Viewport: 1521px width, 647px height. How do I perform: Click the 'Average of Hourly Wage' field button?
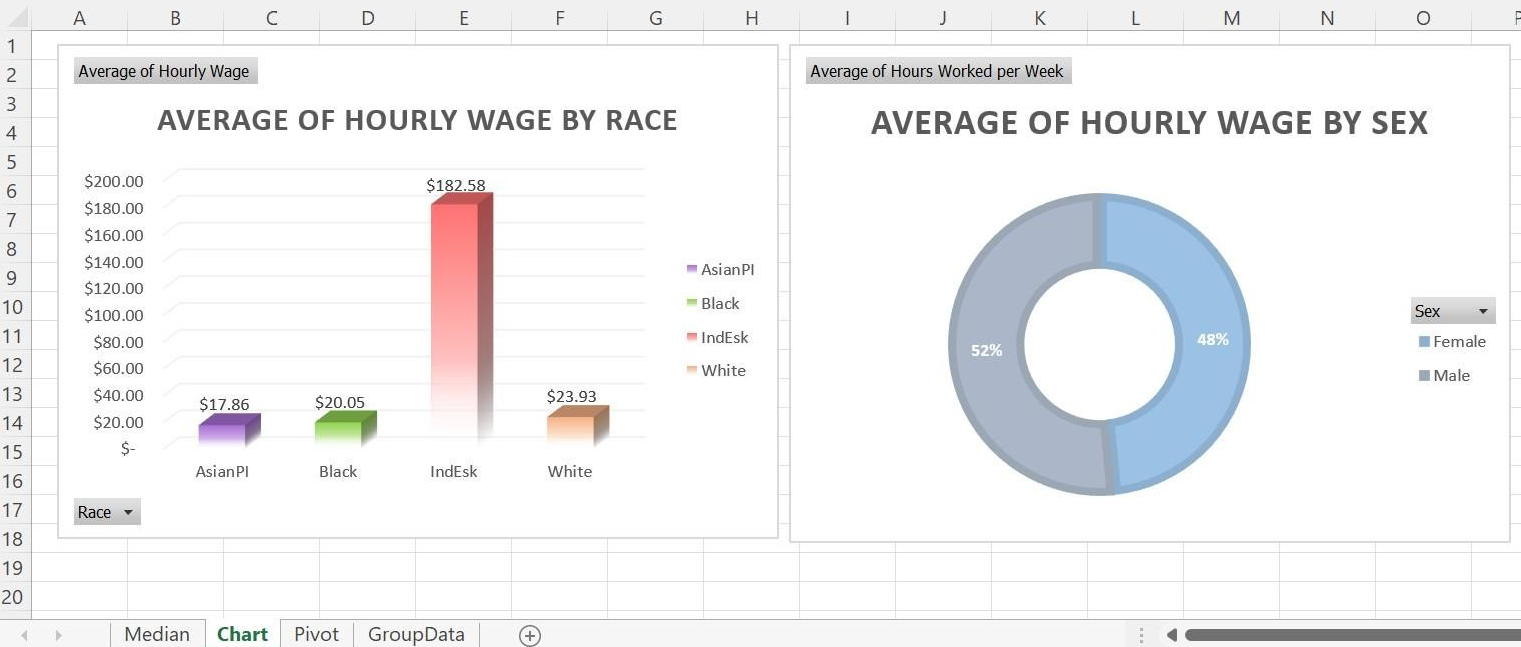click(x=165, y=71)
